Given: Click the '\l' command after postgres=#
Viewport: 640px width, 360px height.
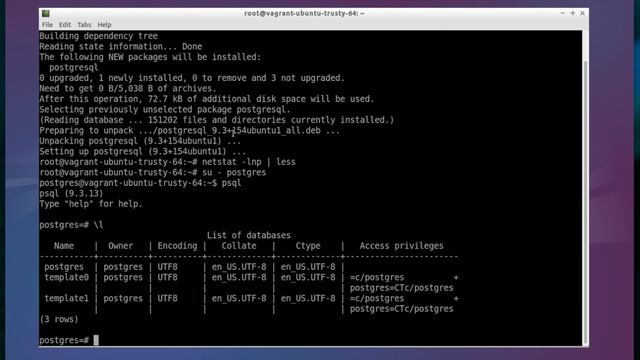Looking at the screenshot, I should [98, 225].
